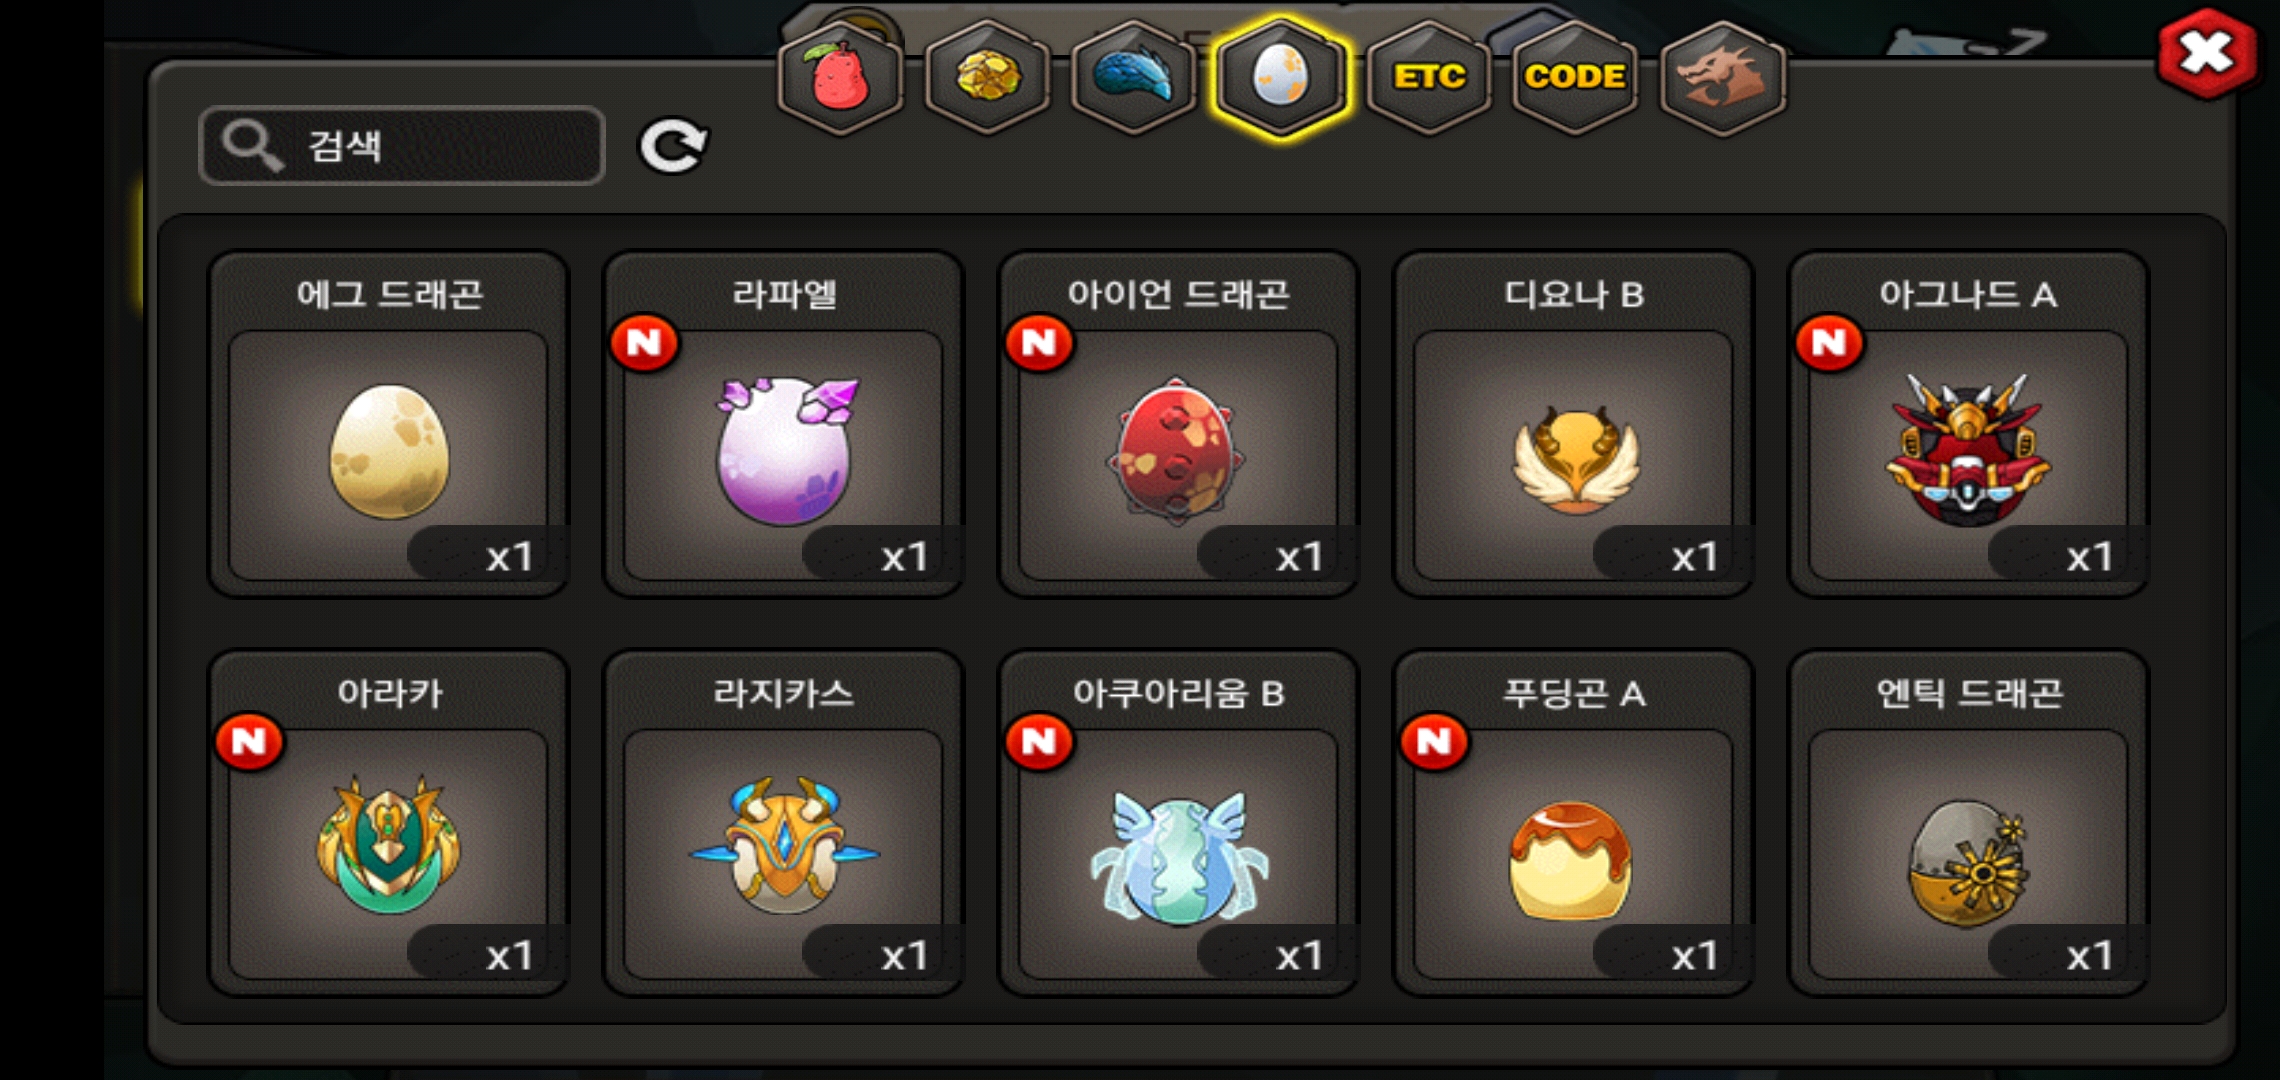Choose the 아라카 egg item
The height and width of the screenshot is (1080, 2280).
click(388, 823)
